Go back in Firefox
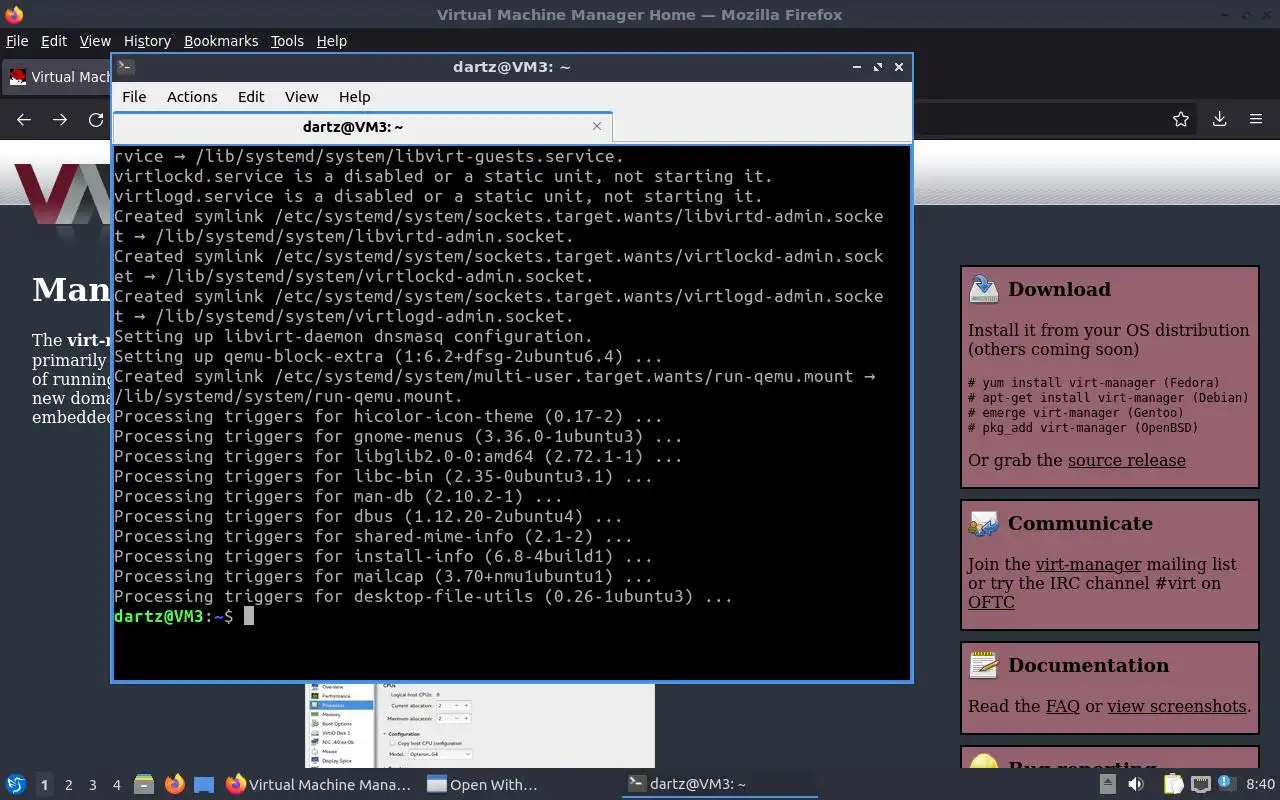 click(24, 119)
